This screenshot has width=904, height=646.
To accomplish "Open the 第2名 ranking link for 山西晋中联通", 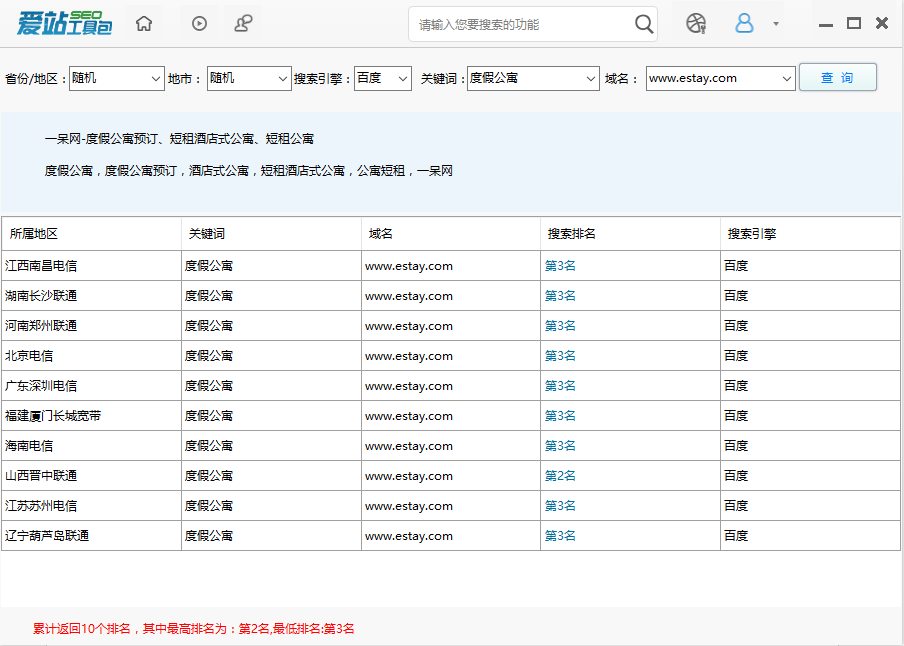I will [x=560, y=476].
